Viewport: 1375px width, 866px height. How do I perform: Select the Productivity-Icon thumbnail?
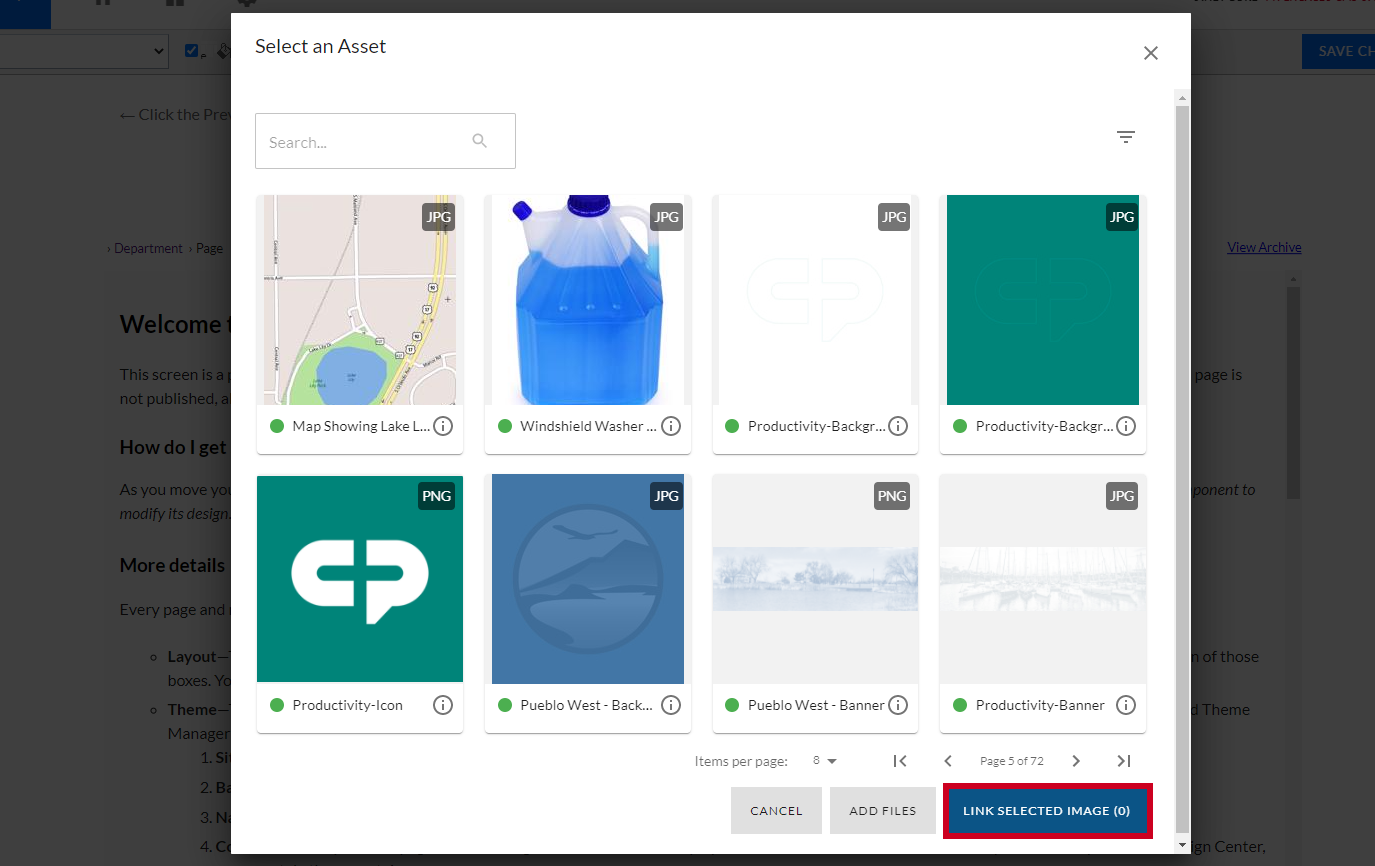360,578
